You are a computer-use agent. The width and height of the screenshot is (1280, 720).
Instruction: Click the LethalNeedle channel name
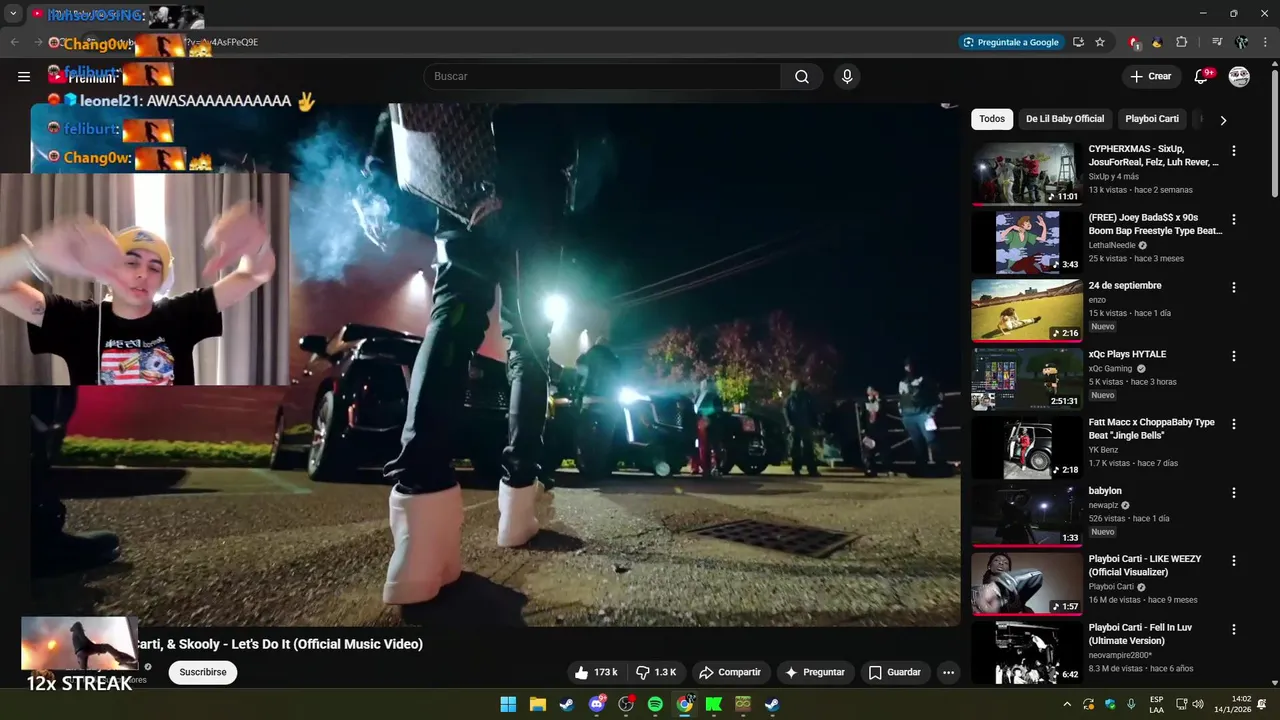click(x=1112, y=245)
